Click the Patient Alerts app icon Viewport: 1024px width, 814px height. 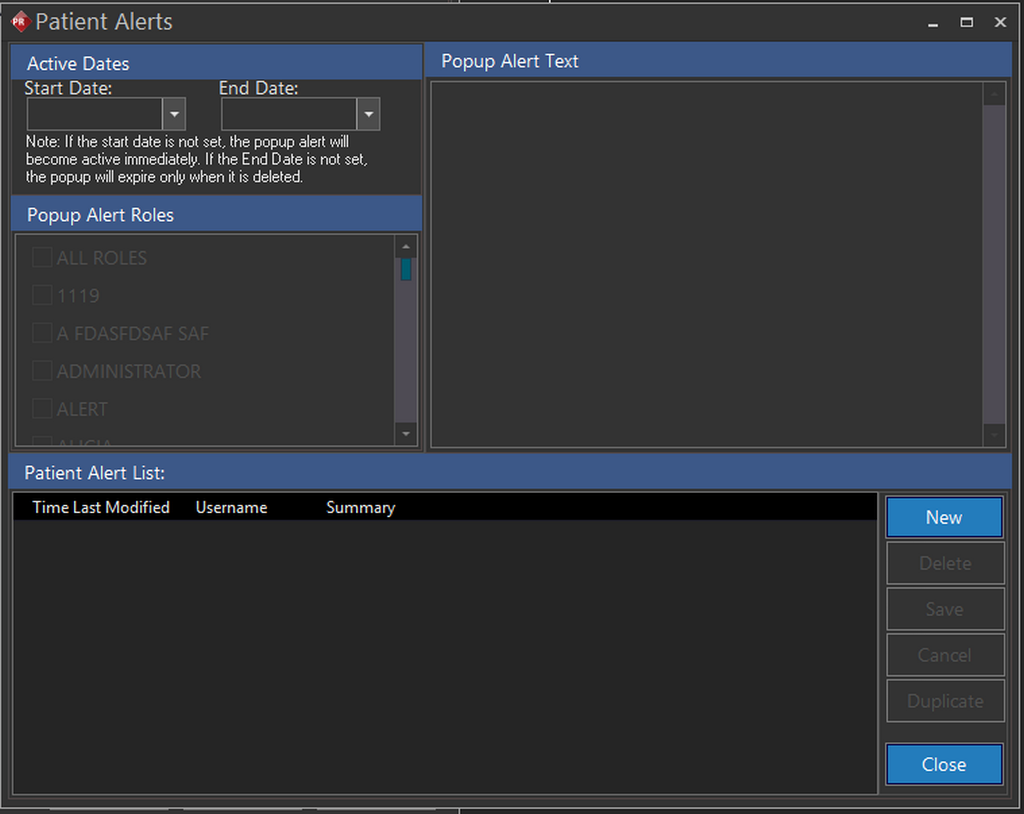click(19, 21)
